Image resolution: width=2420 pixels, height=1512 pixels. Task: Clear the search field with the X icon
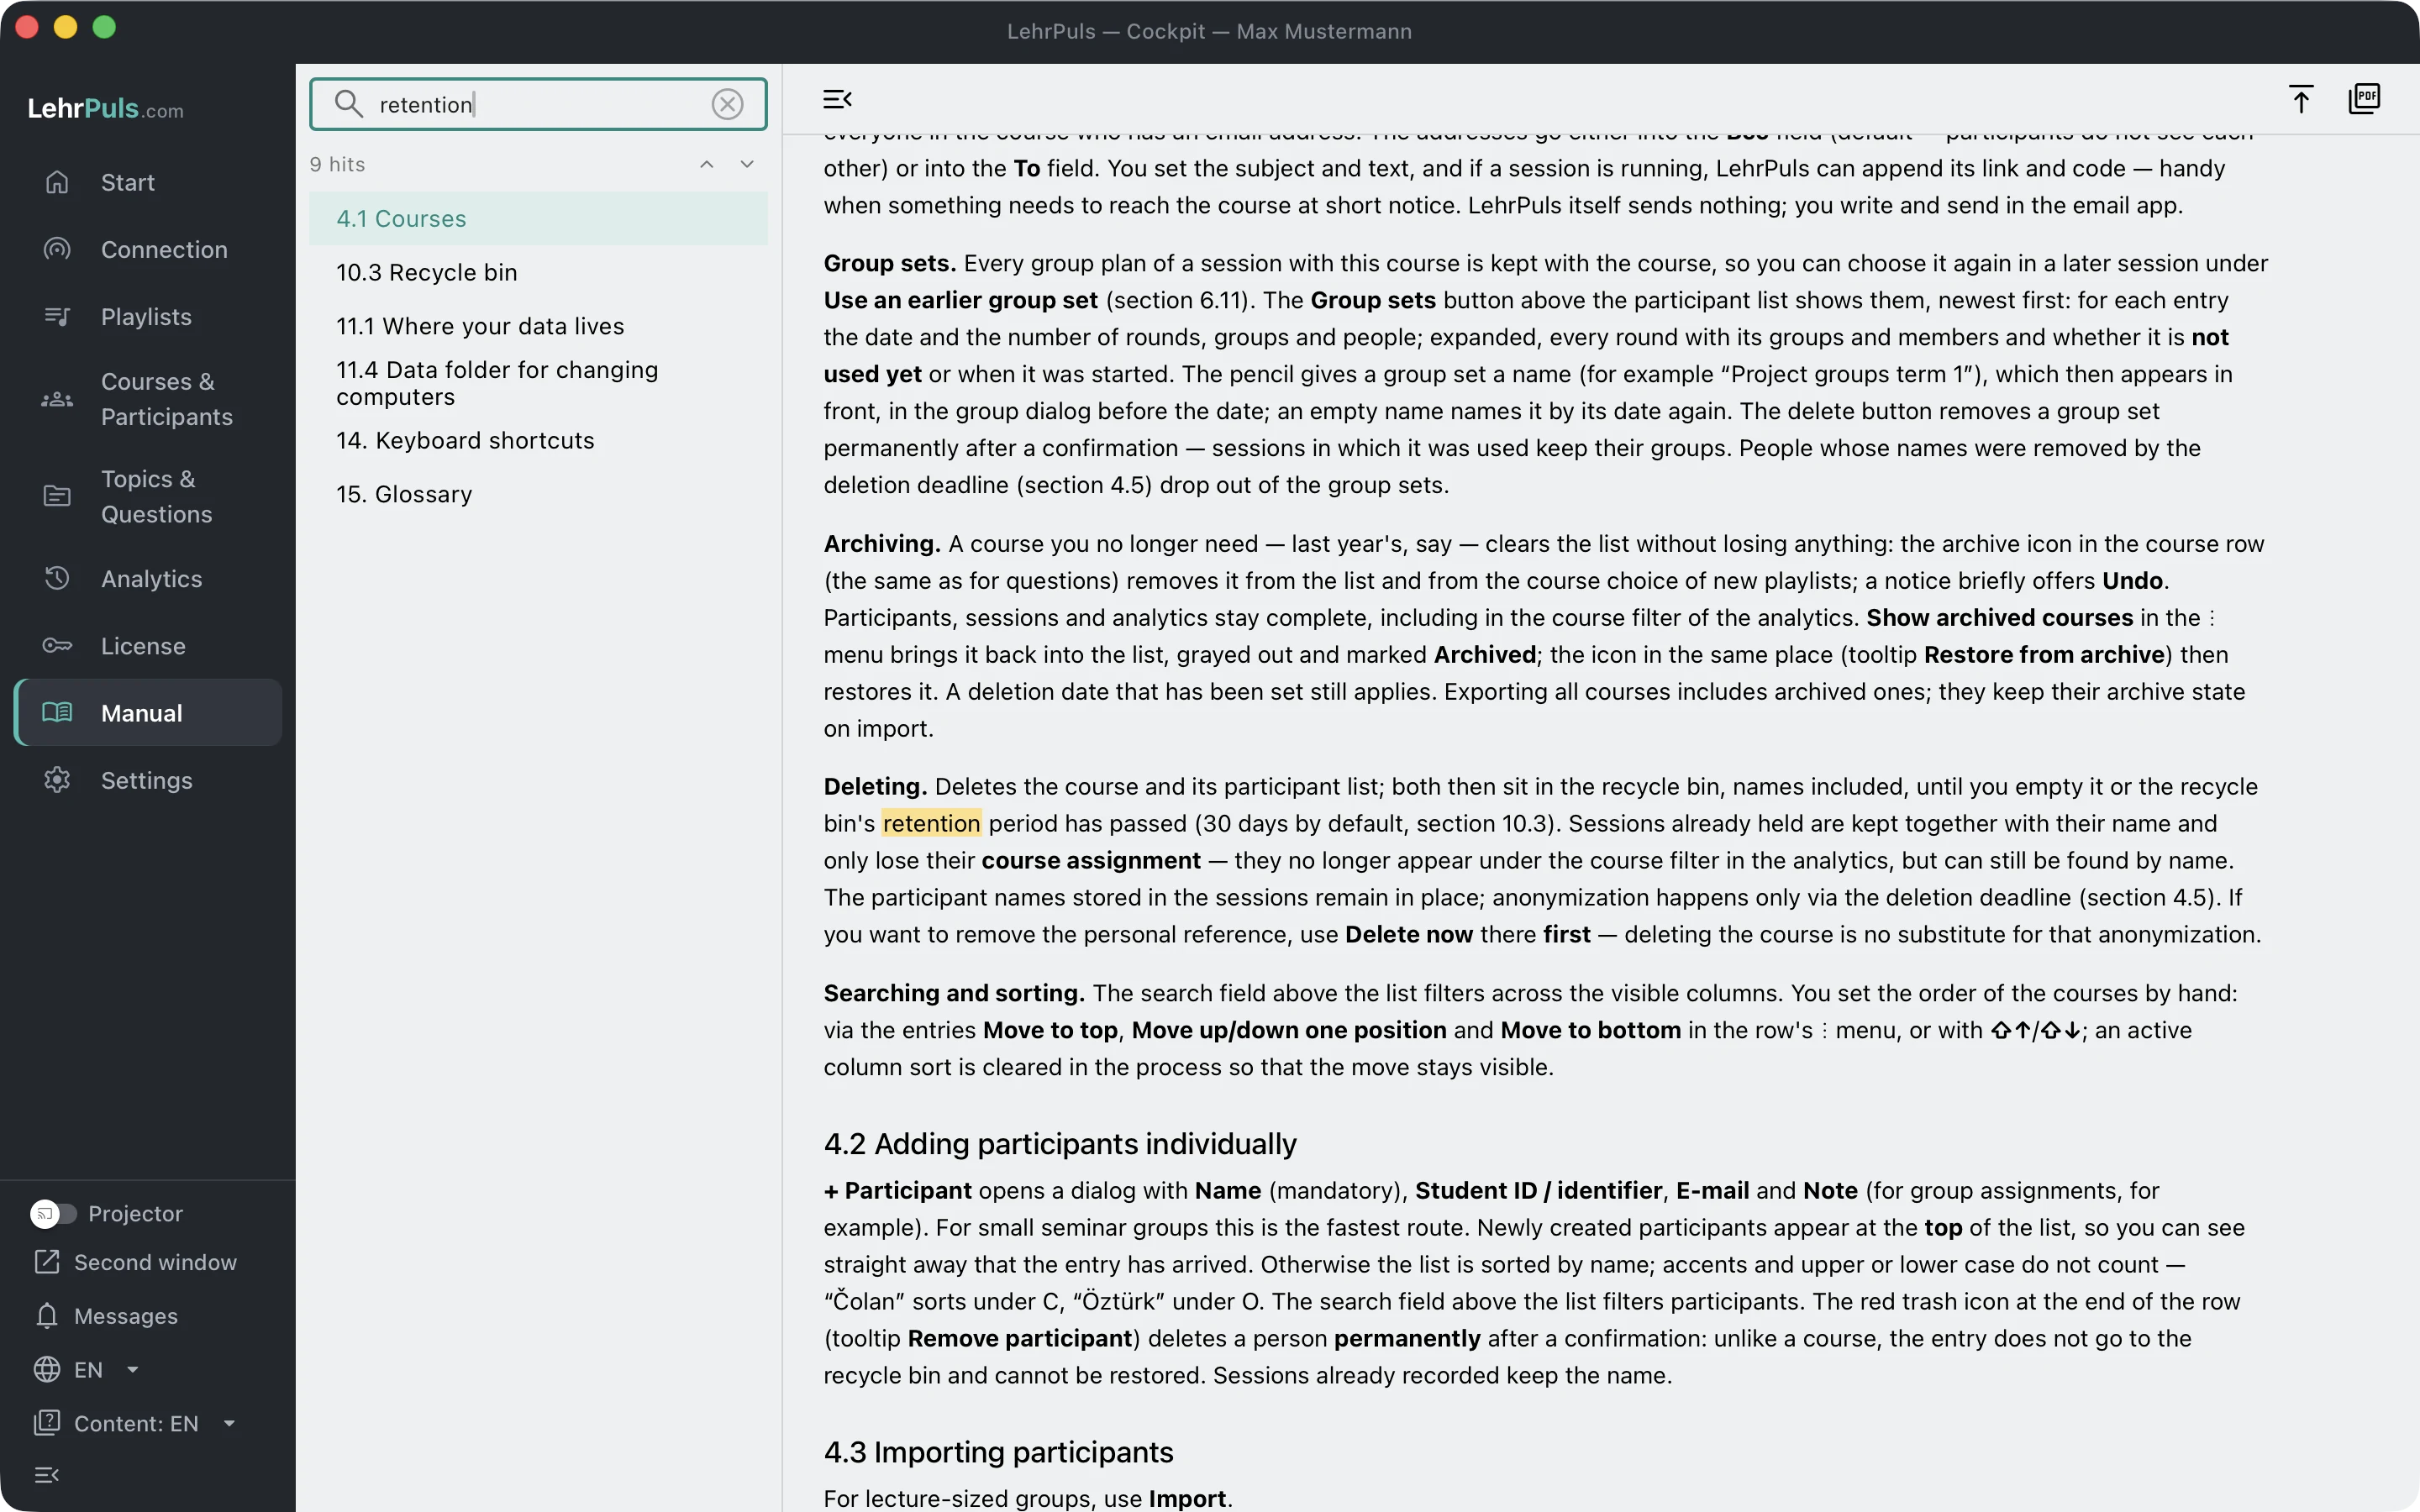(x=727, y=104)
